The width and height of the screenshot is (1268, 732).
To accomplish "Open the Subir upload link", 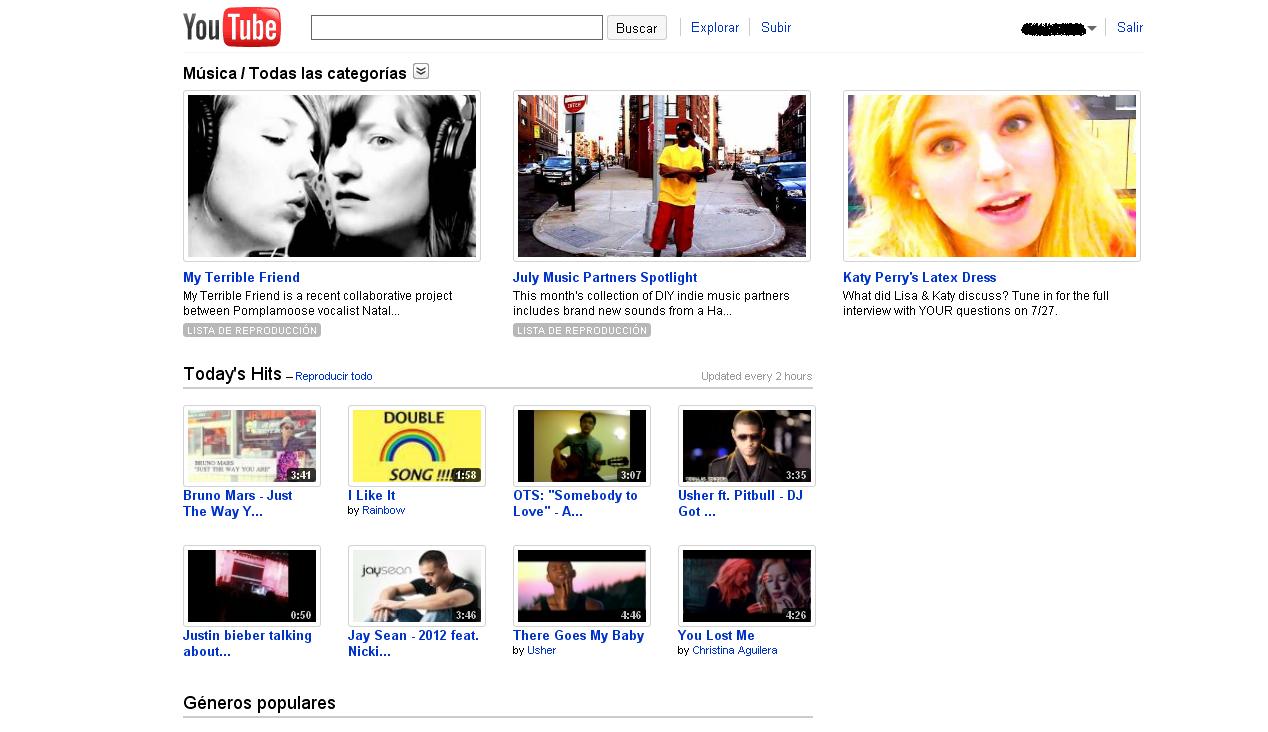I will (x=776, y=28).
